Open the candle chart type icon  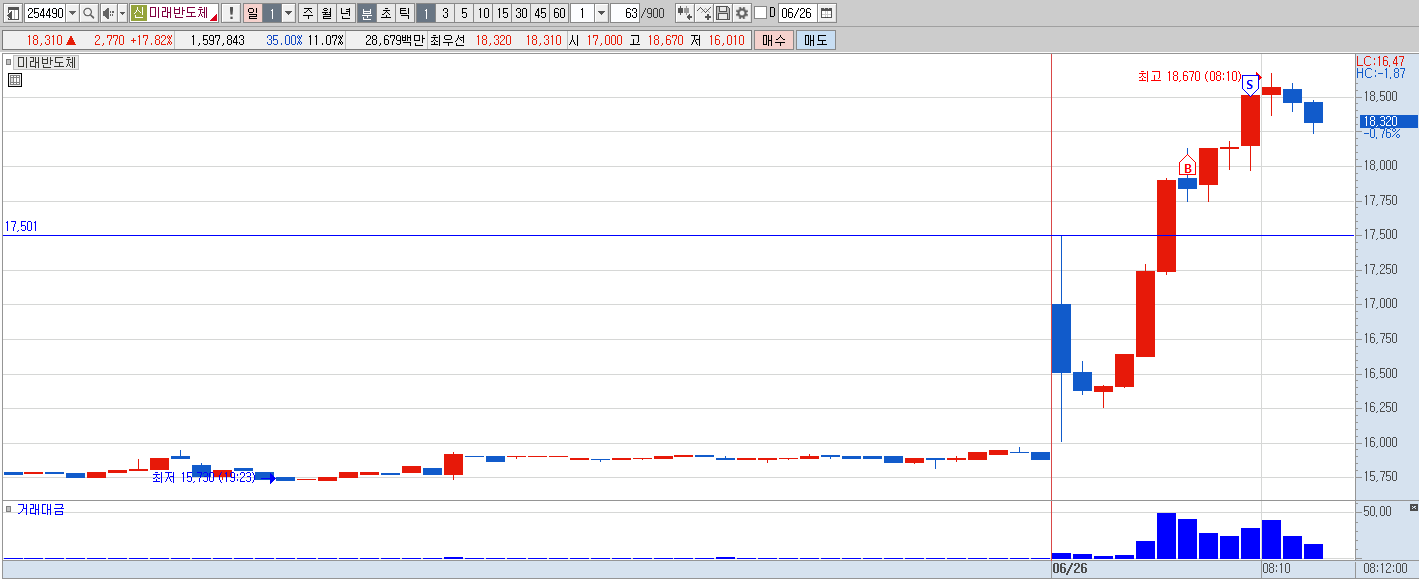click(684, 13)
